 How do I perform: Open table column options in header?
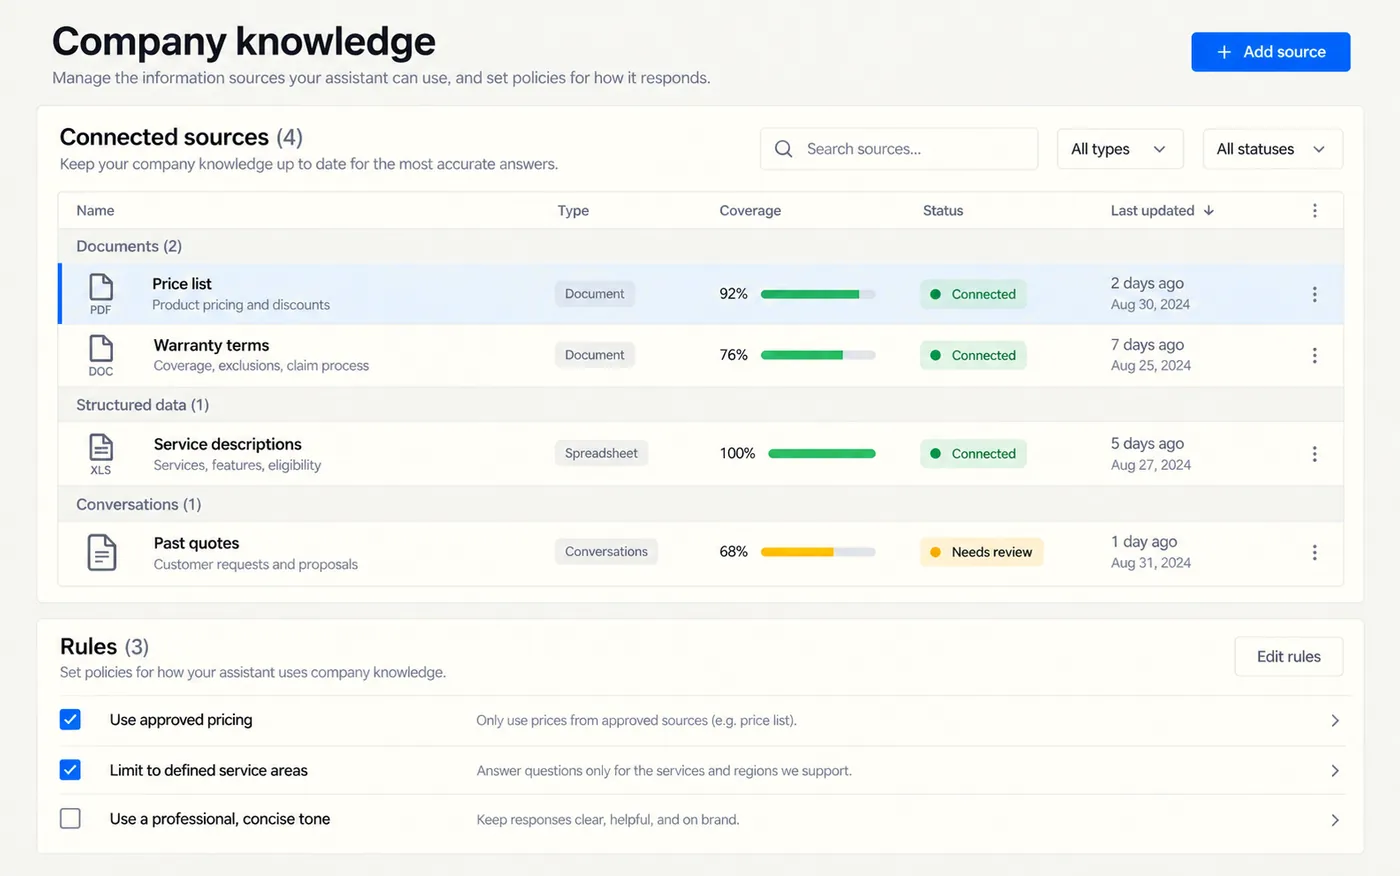(x=1314, y=210)
